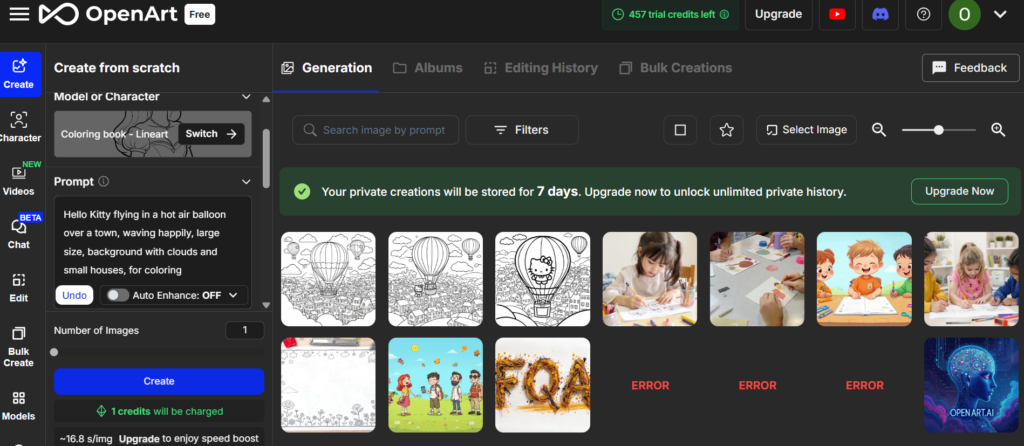This screenshot has width=1024, height=446.
Task: Click the zoom in magnifier icon
Action: tap(998, 130)
